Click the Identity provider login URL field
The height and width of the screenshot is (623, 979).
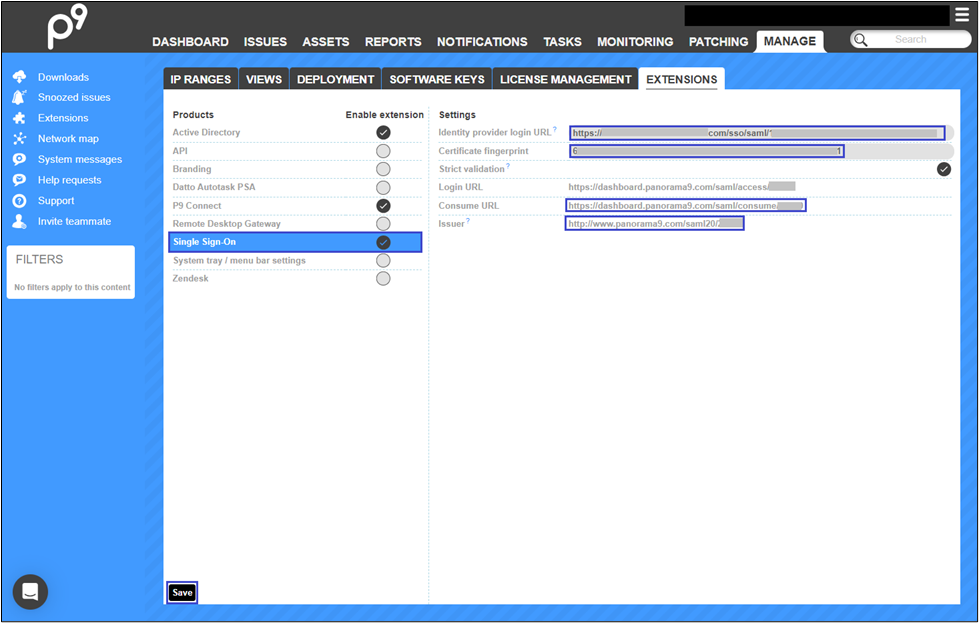click(762, 133)
